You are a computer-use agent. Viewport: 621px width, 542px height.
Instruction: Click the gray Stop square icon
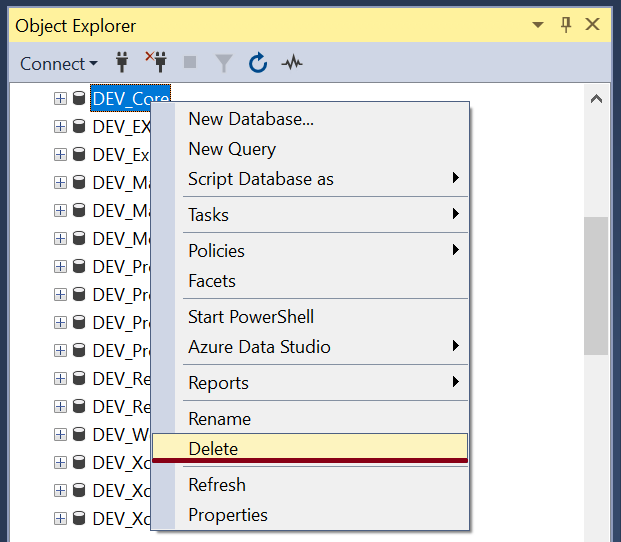click(190, 63)
